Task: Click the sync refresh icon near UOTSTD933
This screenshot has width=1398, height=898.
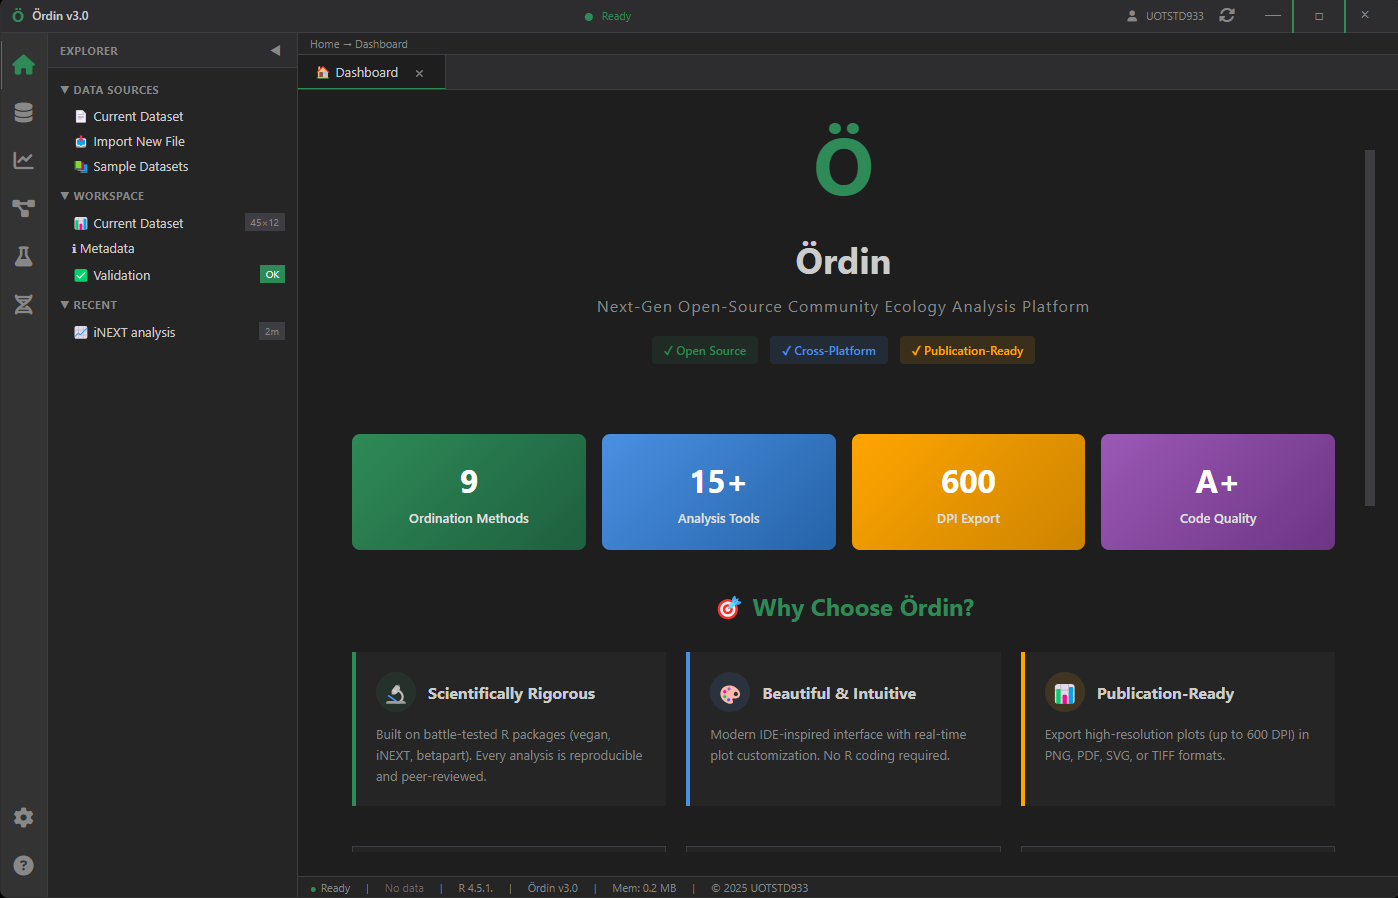Action: (x=1227, y=15)
